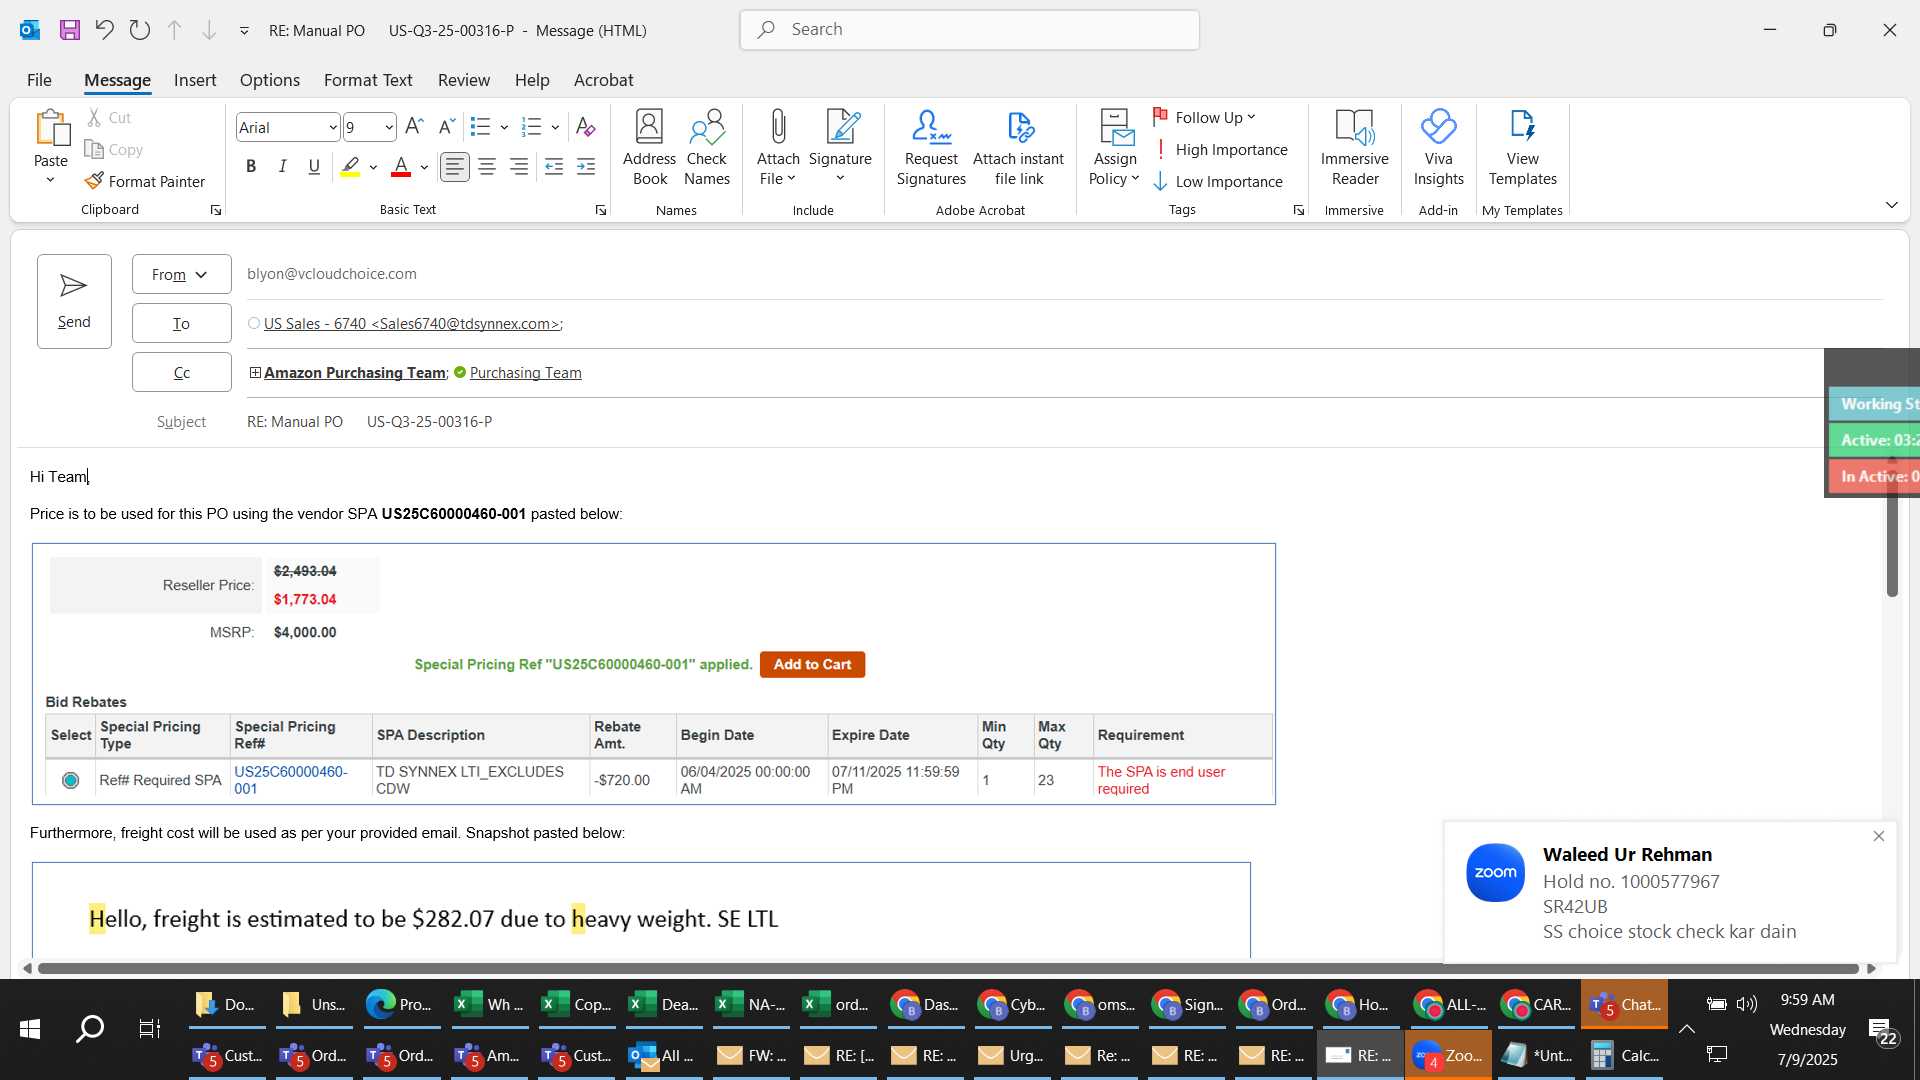Launch the Immersive Reader

[x=1354, y=148]
